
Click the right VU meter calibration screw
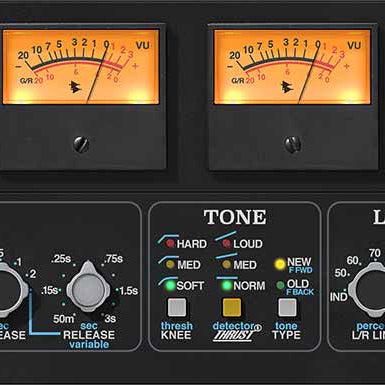[293, 144]
